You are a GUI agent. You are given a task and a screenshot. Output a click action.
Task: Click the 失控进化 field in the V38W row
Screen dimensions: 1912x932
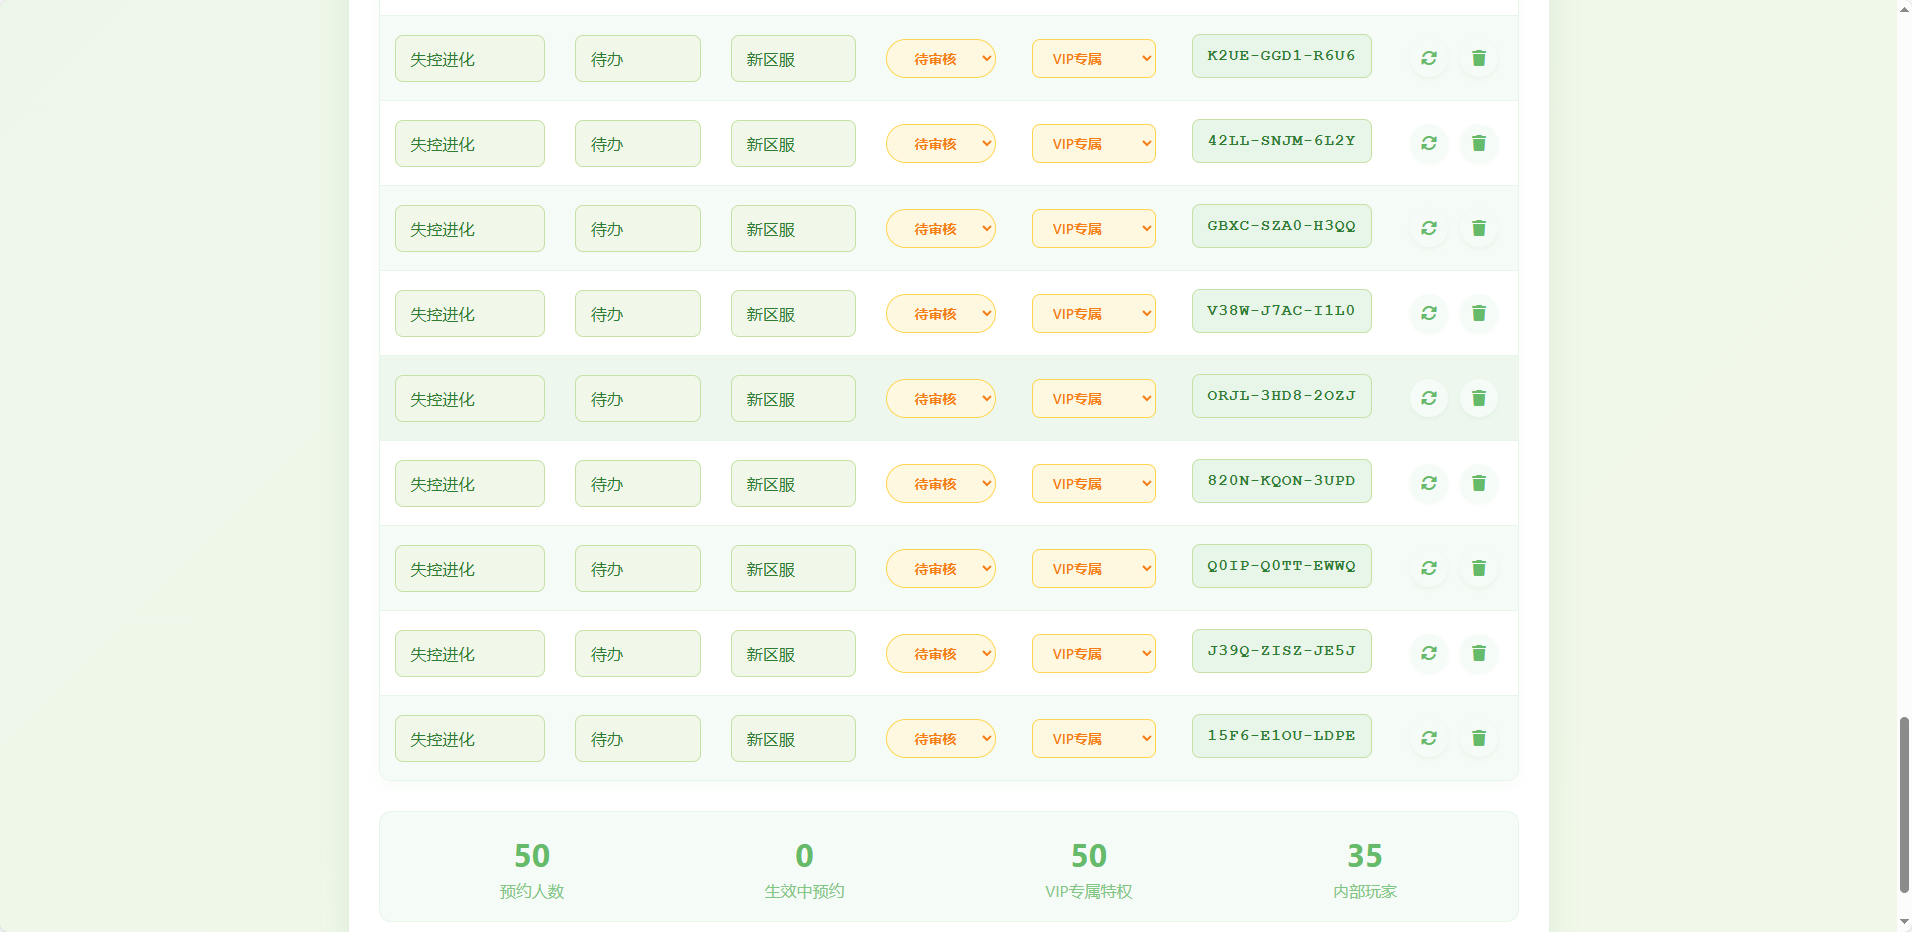coord(470,313)
